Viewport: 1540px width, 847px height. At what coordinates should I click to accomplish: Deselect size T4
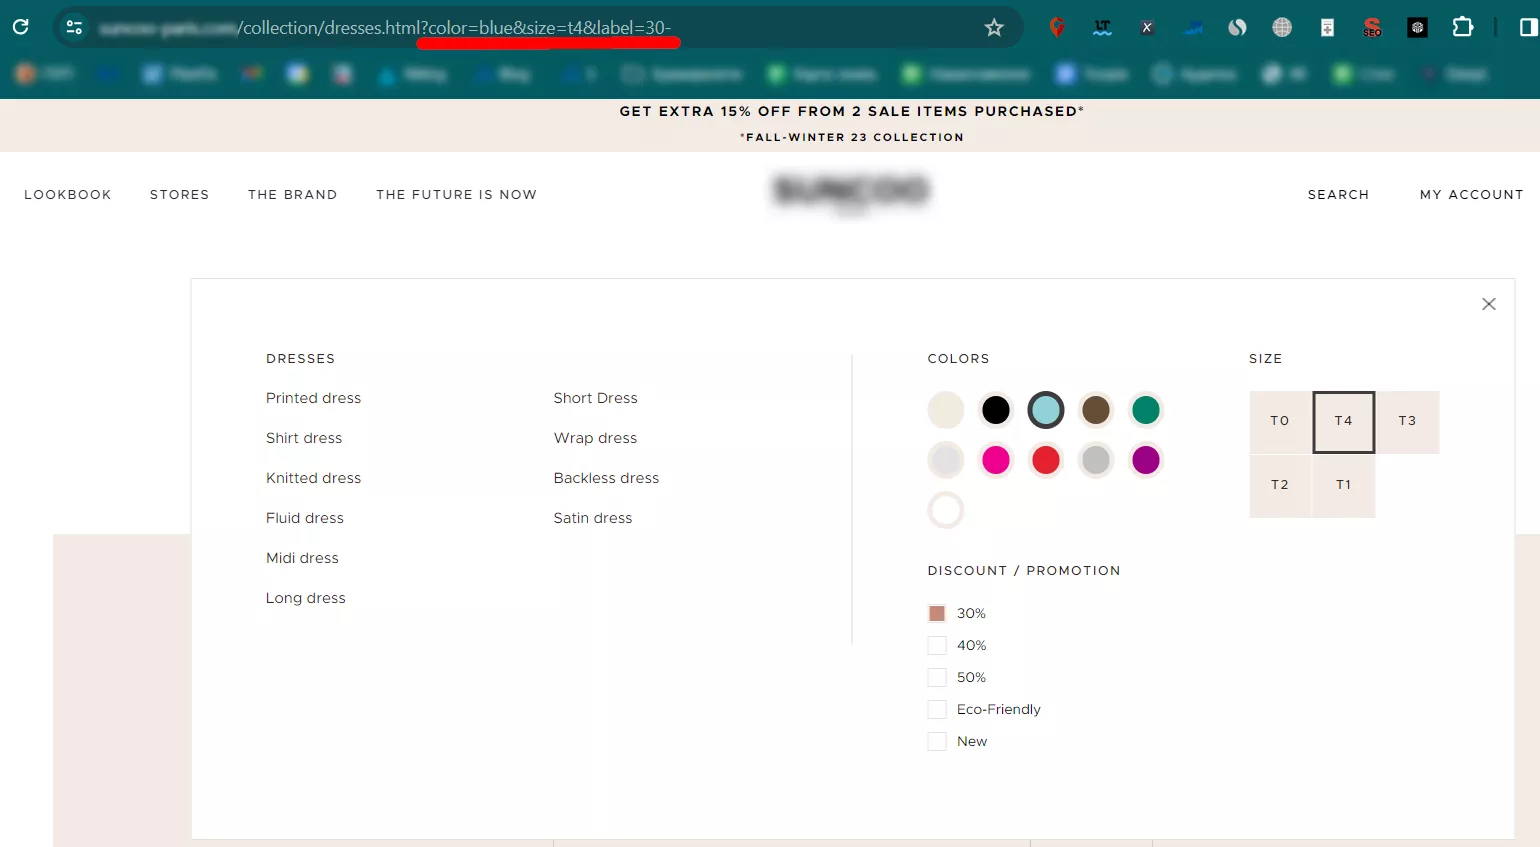[x=1344, y=422]
